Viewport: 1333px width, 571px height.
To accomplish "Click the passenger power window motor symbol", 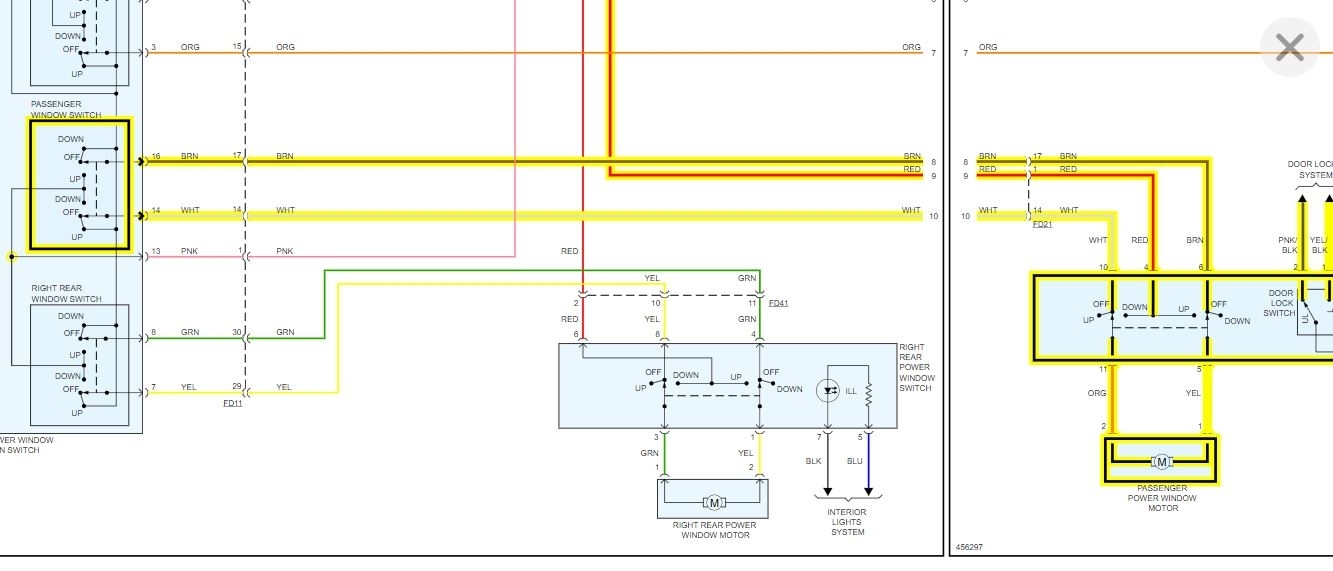I will click(x=1161, y=461).
